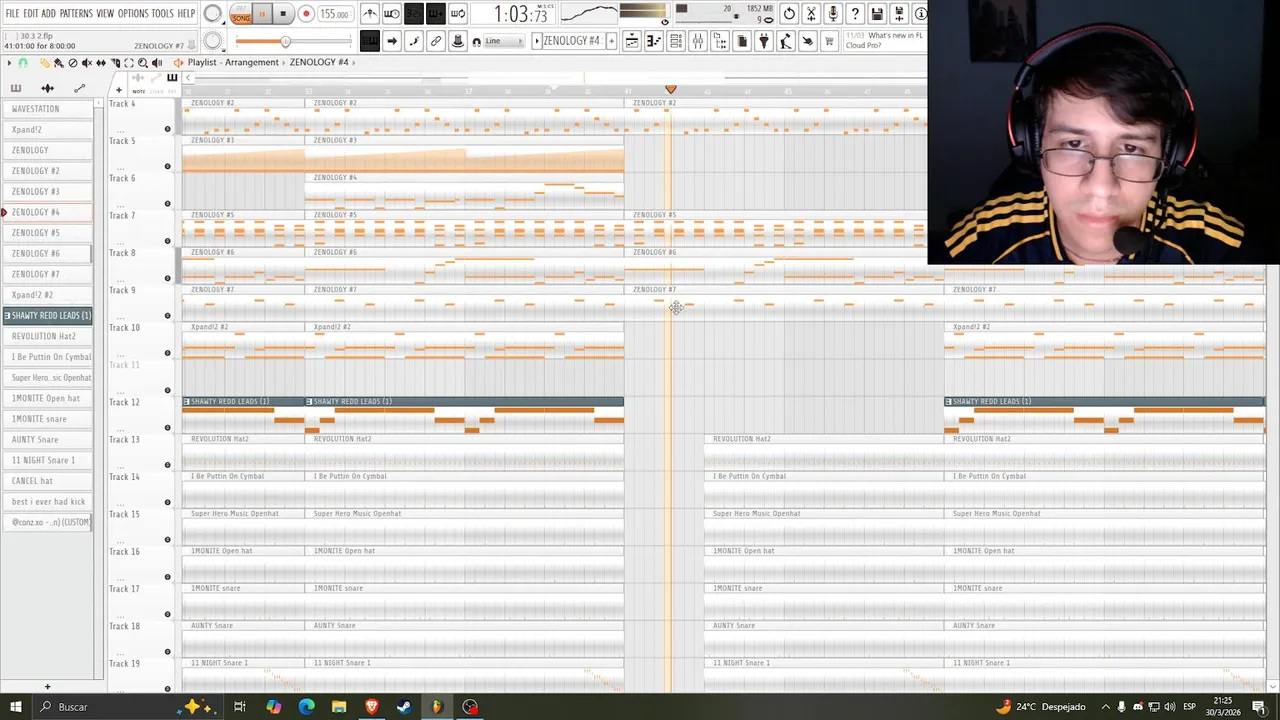Show hidden system tray icons
The height and width of the screenshot is (720, 1280).
coord(1105,707)
